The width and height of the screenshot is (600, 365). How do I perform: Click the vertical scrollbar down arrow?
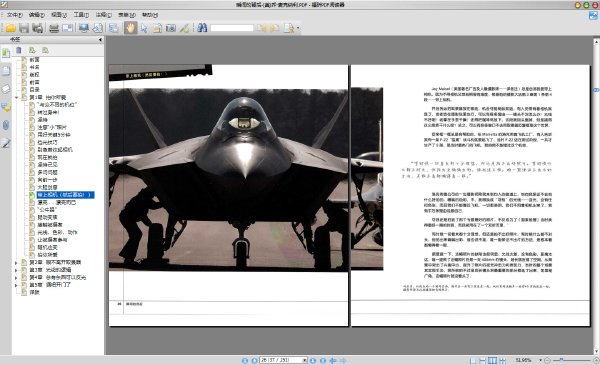pos(596,352)
